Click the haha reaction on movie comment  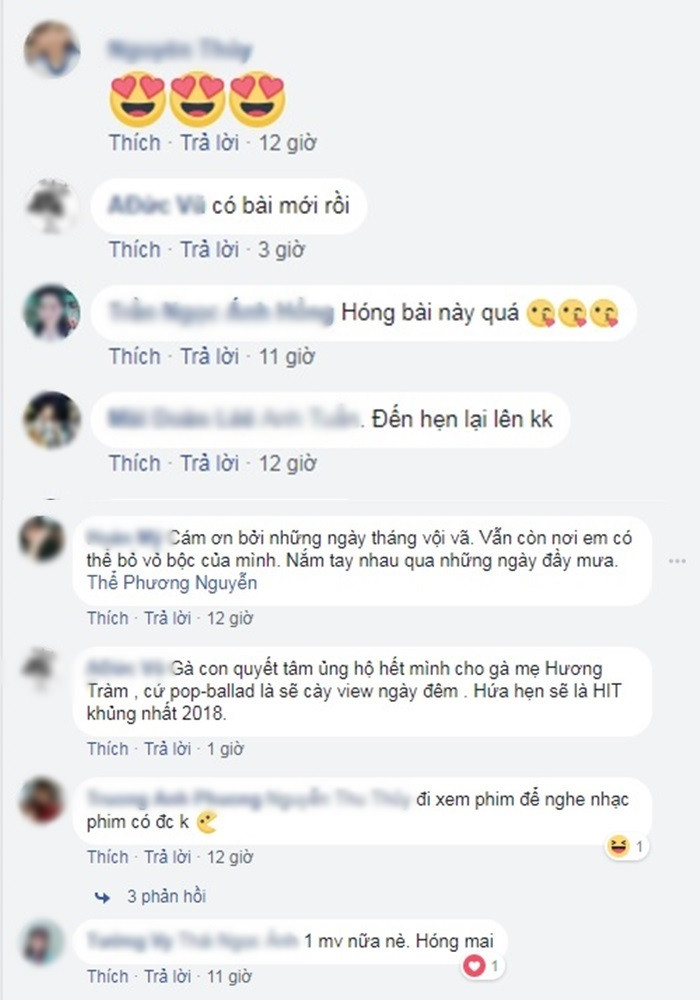pyautogui.click(x=618, y=847)
